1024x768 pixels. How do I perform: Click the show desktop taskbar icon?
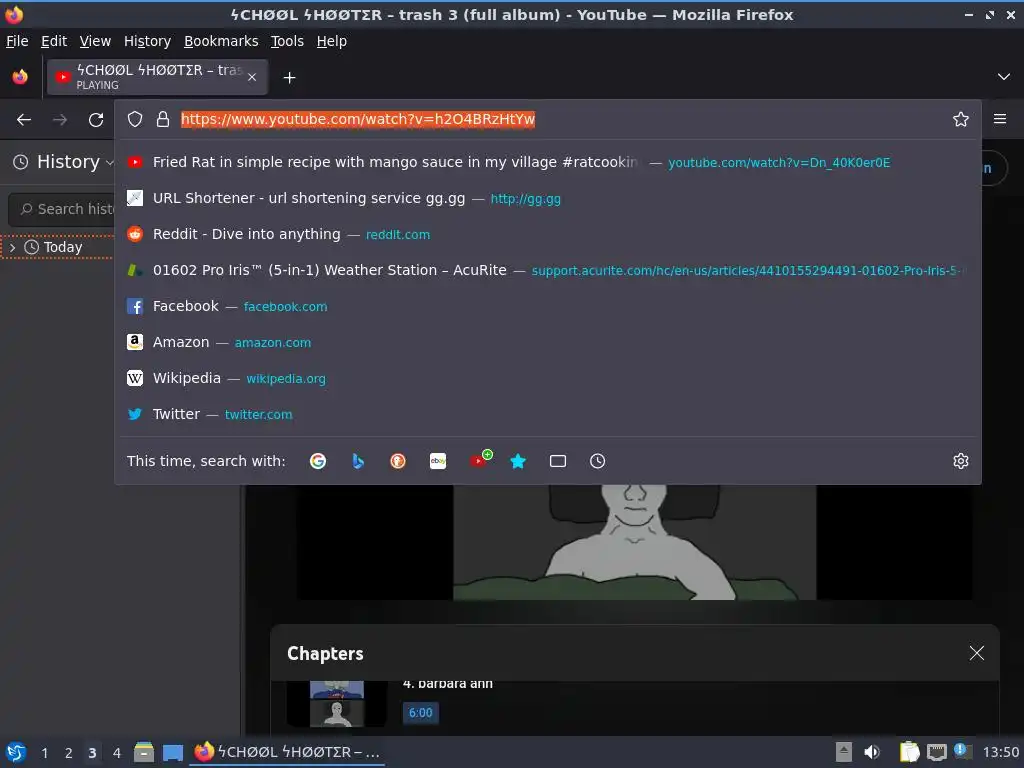[x=172, y=752]
